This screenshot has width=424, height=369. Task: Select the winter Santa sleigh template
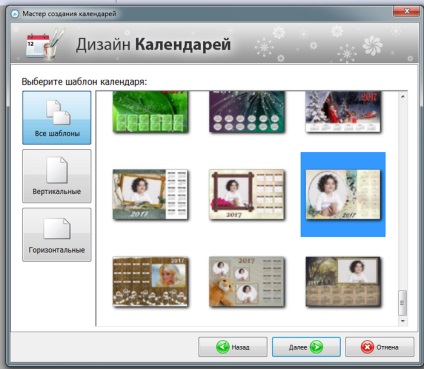[x=343, y=112]
